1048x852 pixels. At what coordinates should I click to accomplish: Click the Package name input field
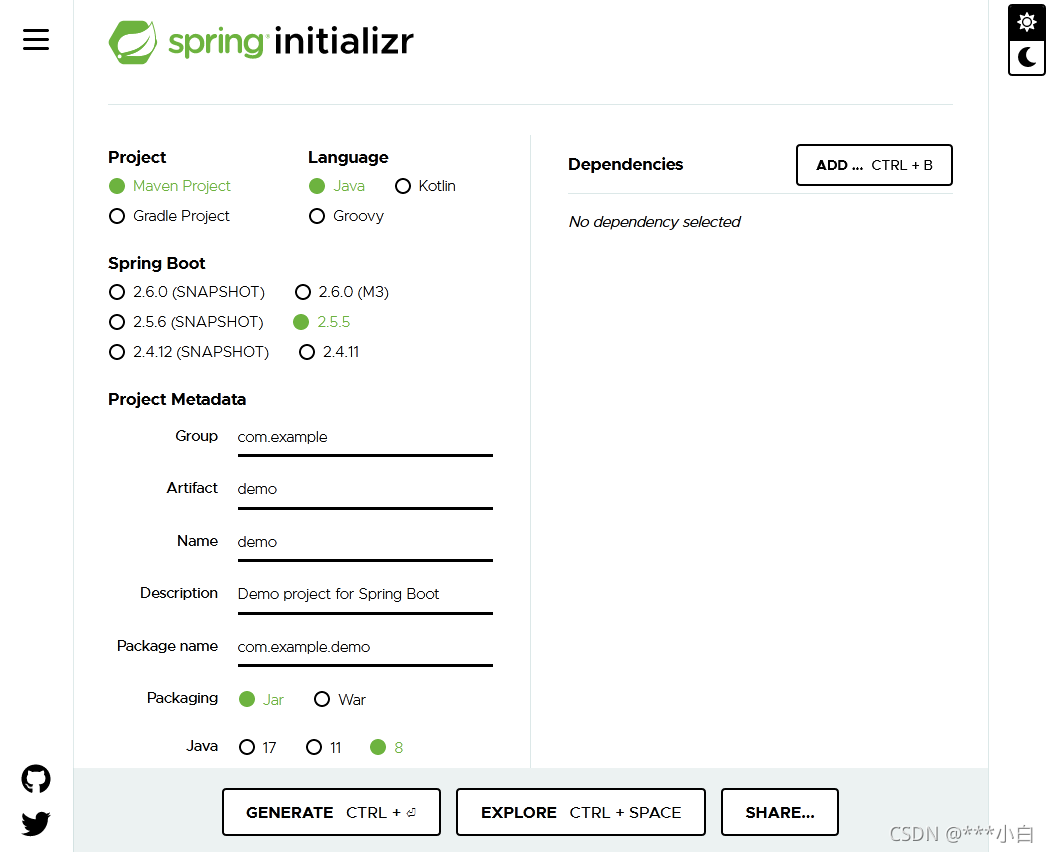tap(365, 648)
